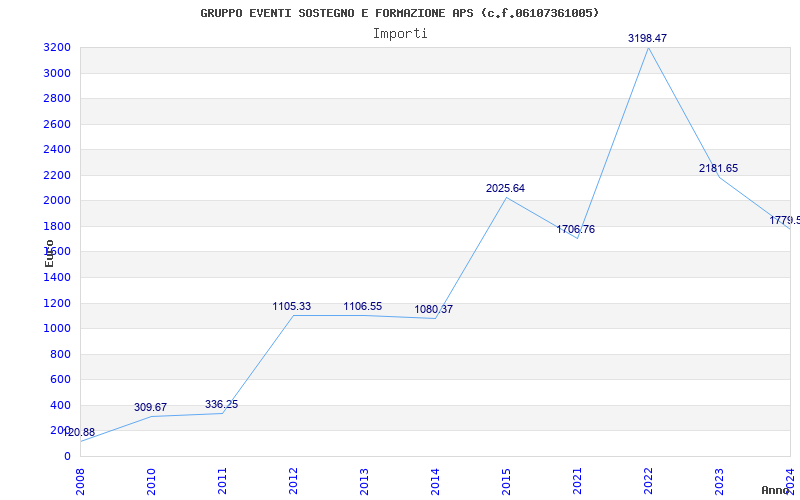Click the y-axis value 1800
The image size is (800, 500).
pos(57,227)
